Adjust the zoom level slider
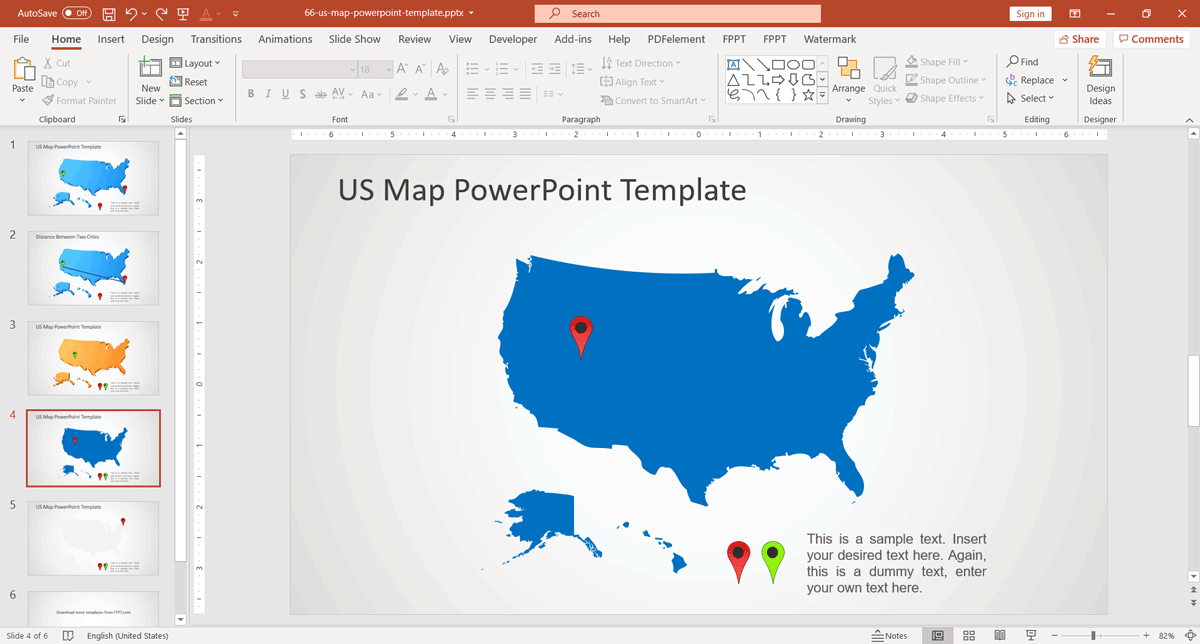This screenshot has height=644, width=1200. 1094,636
